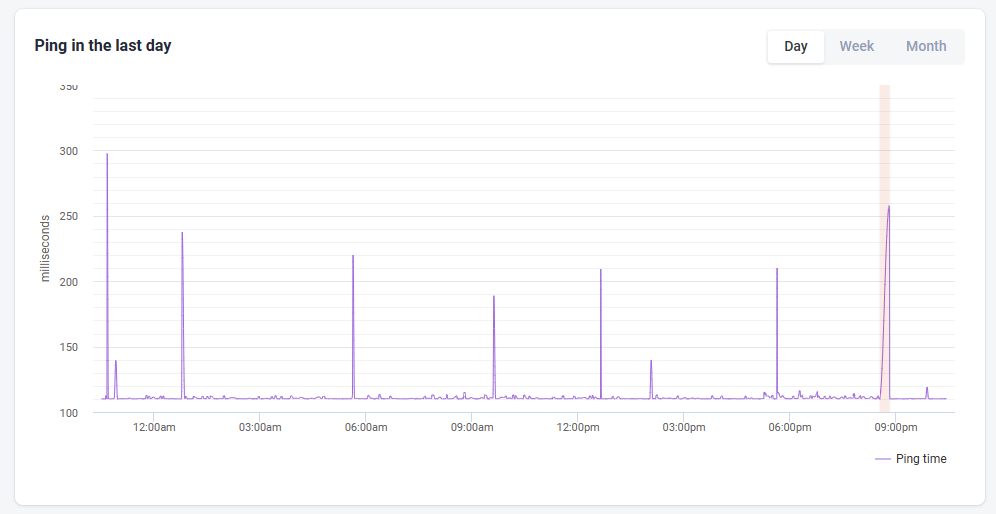Screen dimensions: 996x514
Task: Click the spike peak after 12:00pm
Action: coord(600,269)
